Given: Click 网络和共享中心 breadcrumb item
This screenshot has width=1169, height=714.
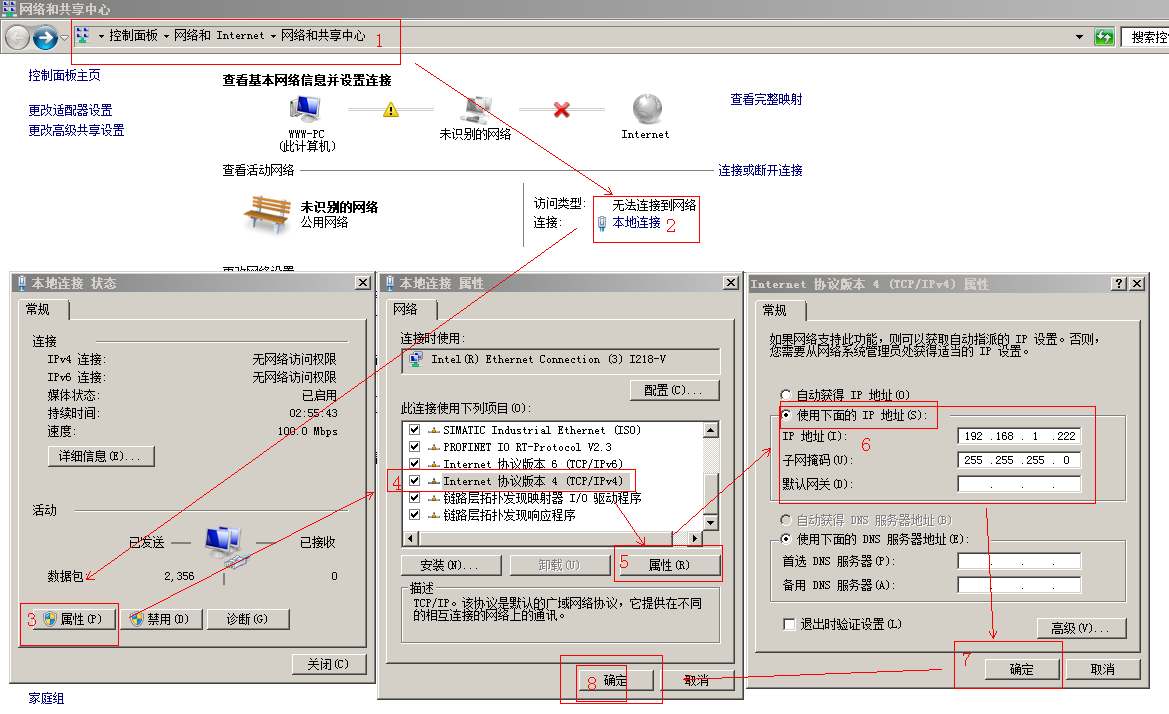Looking at the screenshot, I should tap(323, 35).
